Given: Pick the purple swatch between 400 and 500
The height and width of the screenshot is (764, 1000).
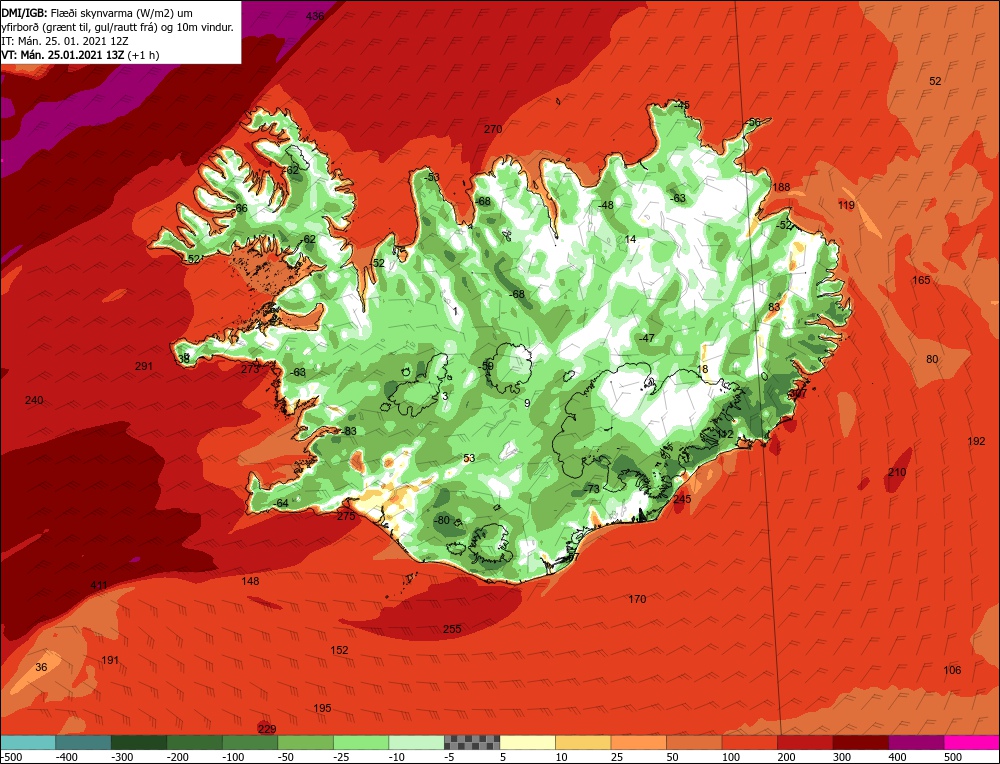Looking at the screenshot, I should click(x=916, y=742).
